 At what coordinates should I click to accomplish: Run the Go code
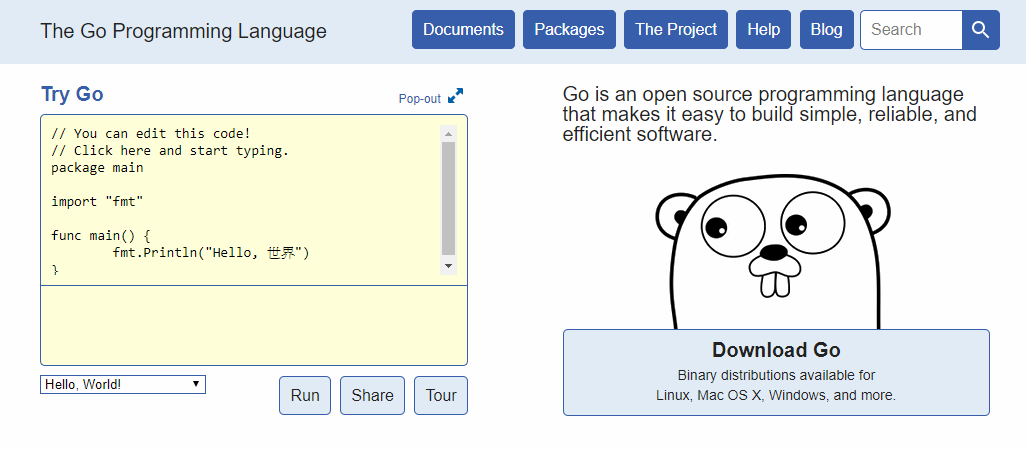[305, 395]
